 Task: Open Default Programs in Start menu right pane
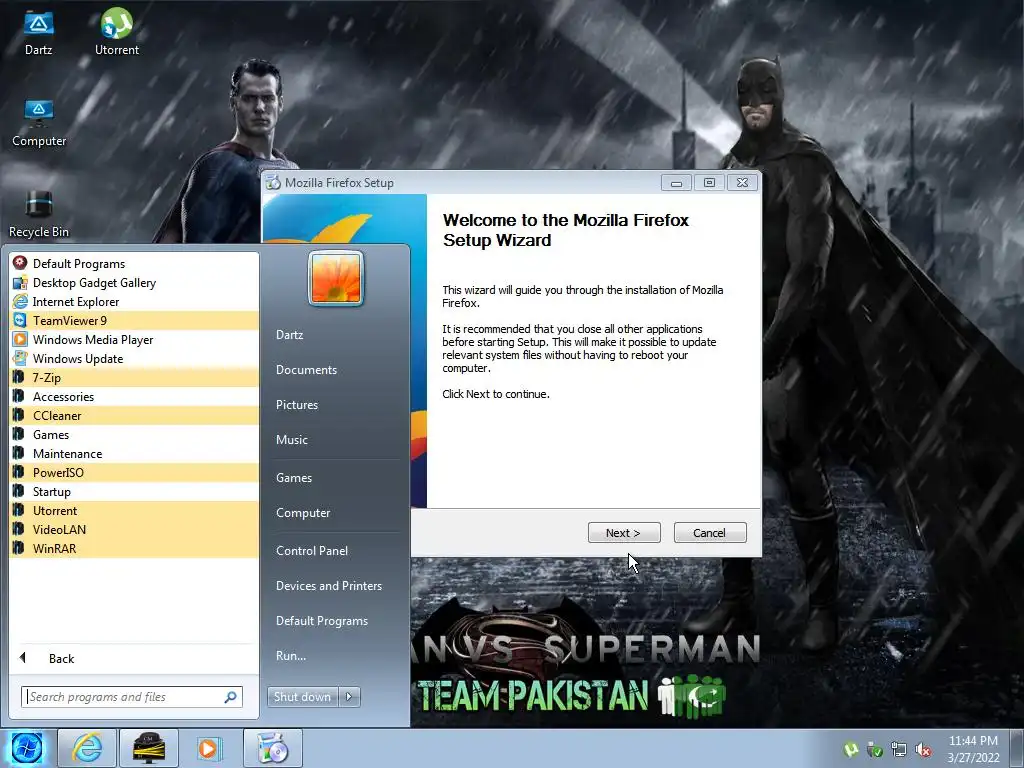[322, 621]
